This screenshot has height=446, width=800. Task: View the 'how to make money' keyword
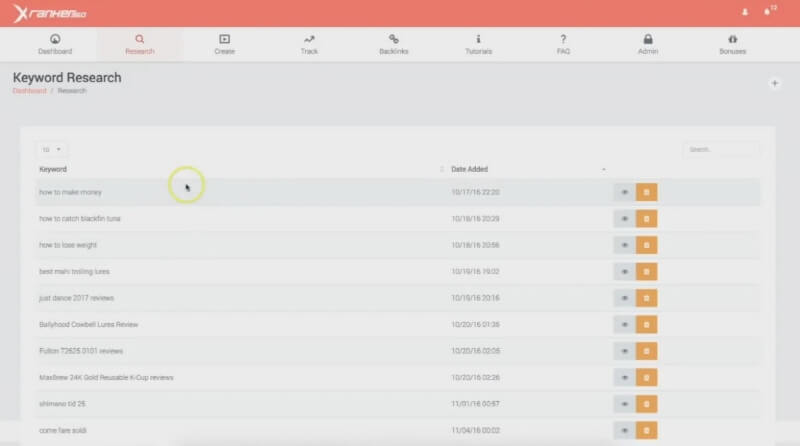click(624, 192)
